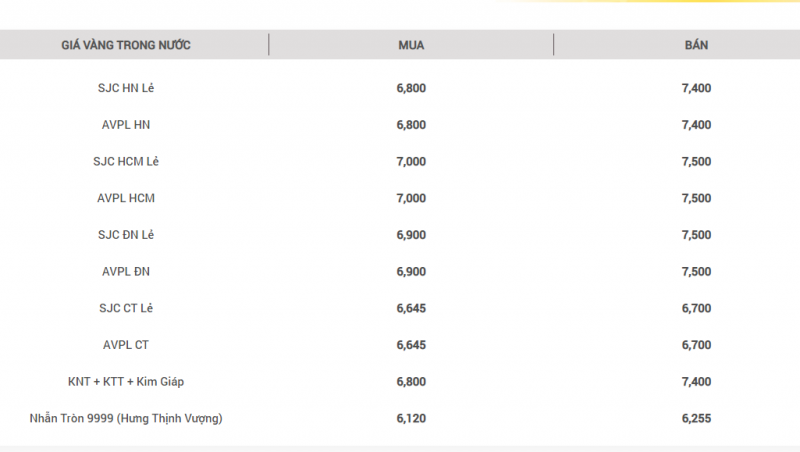Select the sell price of Nhẫn Tròn 9999
Screen dimensions: 800x452
(696, 418)
